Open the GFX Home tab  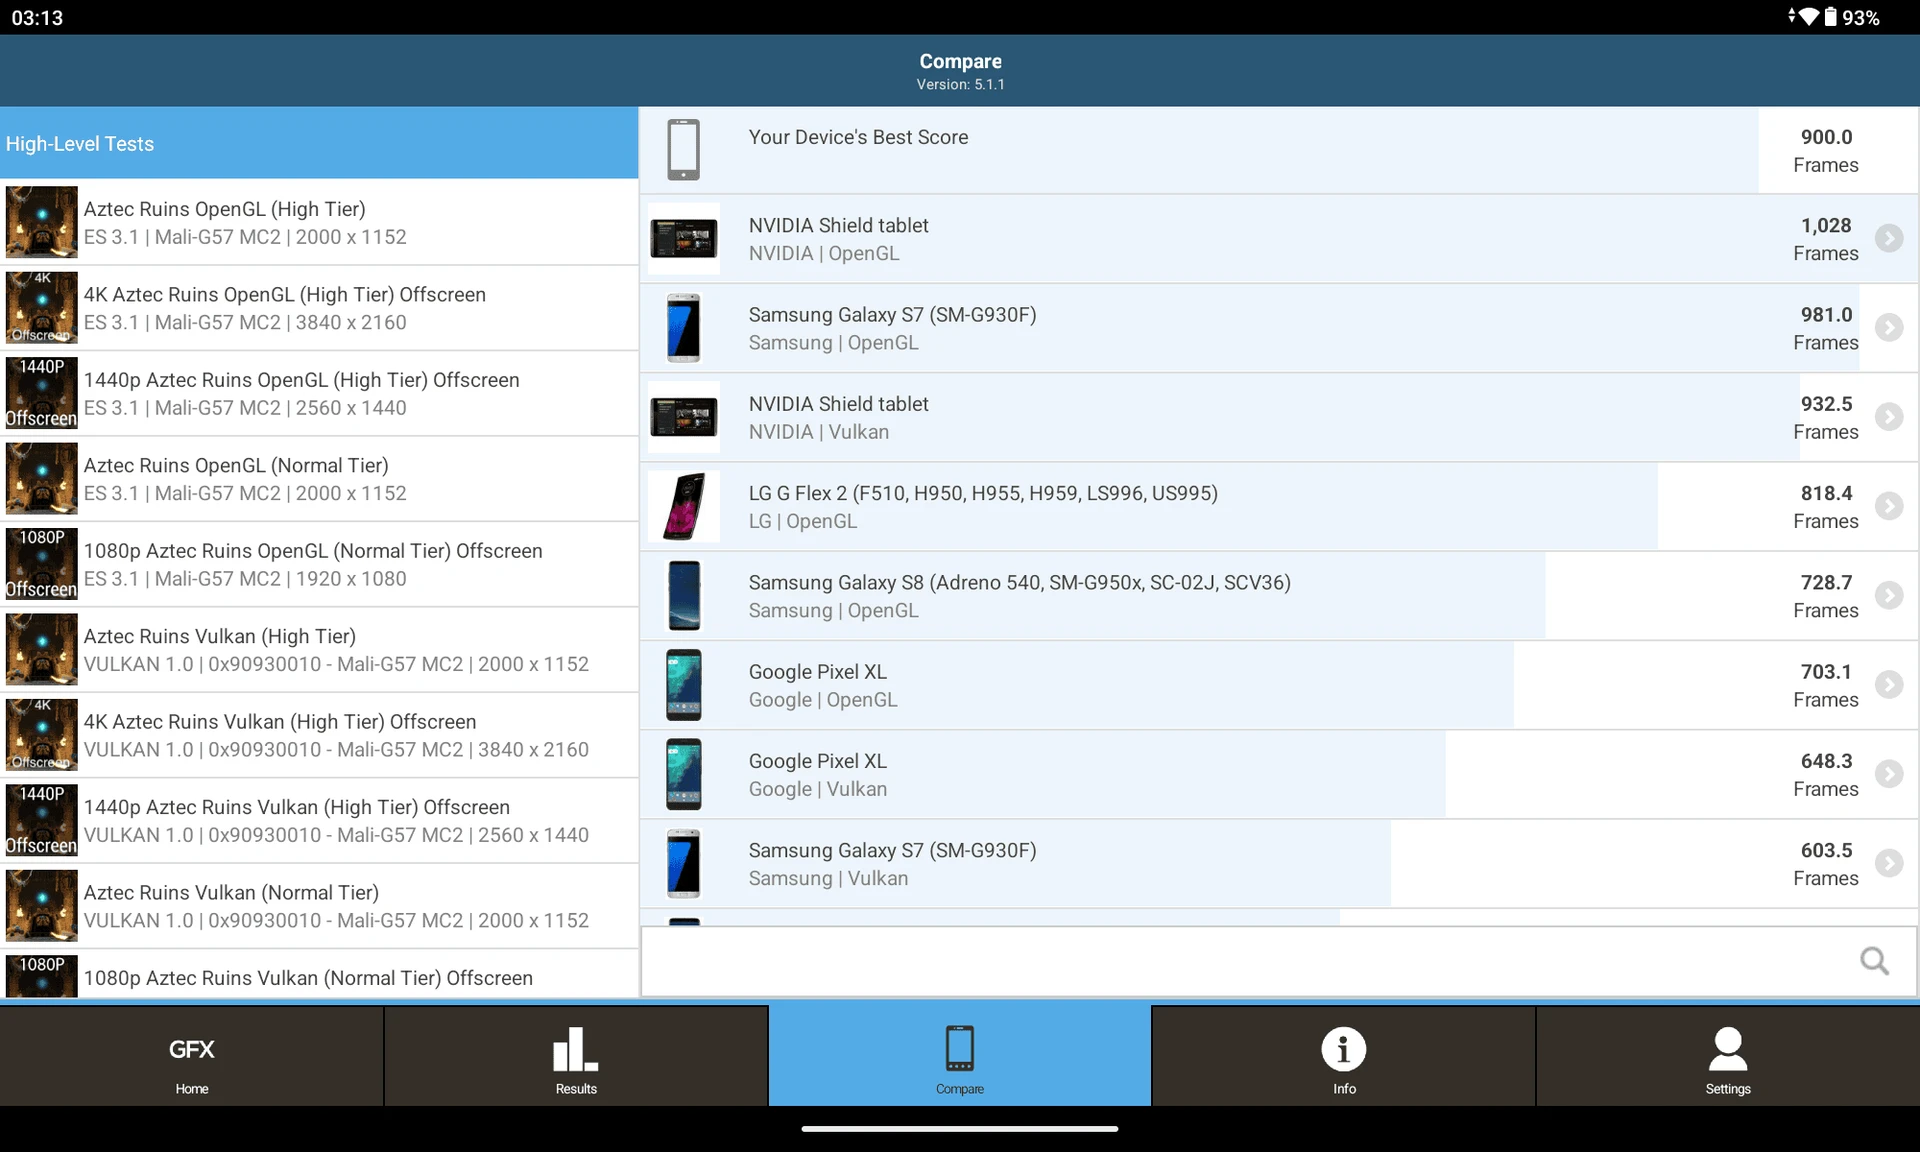click(191, 1056)
